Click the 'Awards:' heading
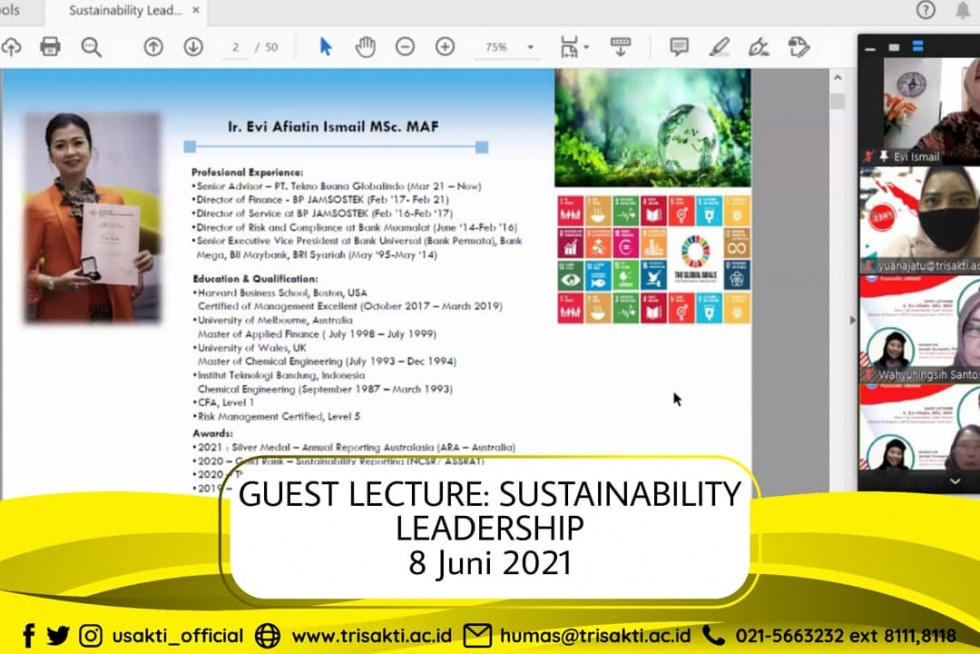Screen dimensions: 980x654 [212, 433]
